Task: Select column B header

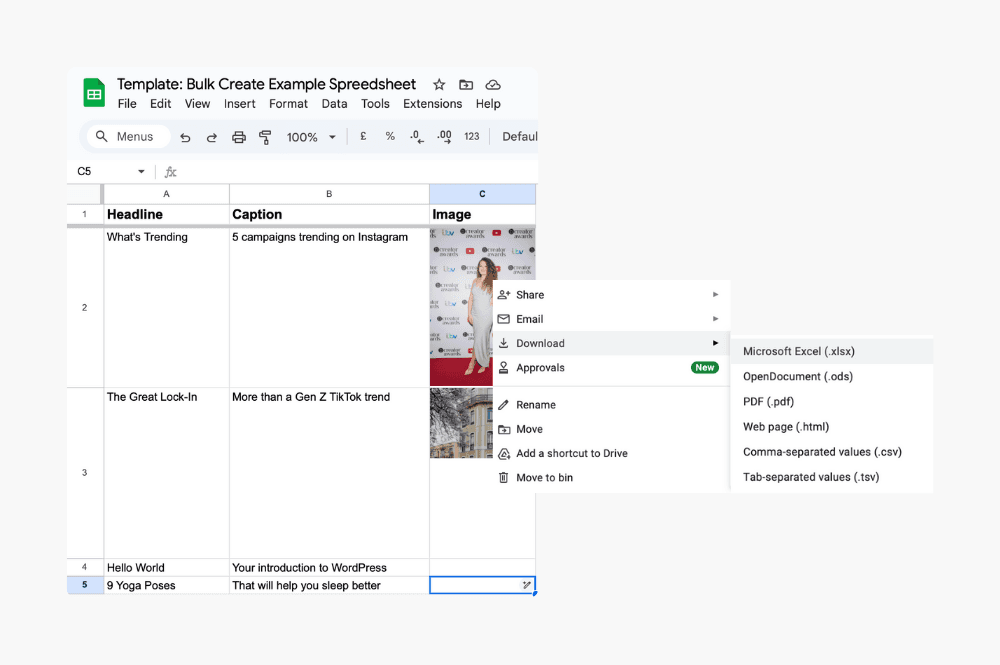Action: point(329,194)
